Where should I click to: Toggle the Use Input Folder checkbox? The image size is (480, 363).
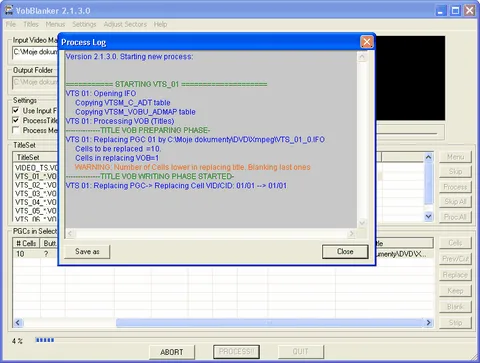click(16, 110)
